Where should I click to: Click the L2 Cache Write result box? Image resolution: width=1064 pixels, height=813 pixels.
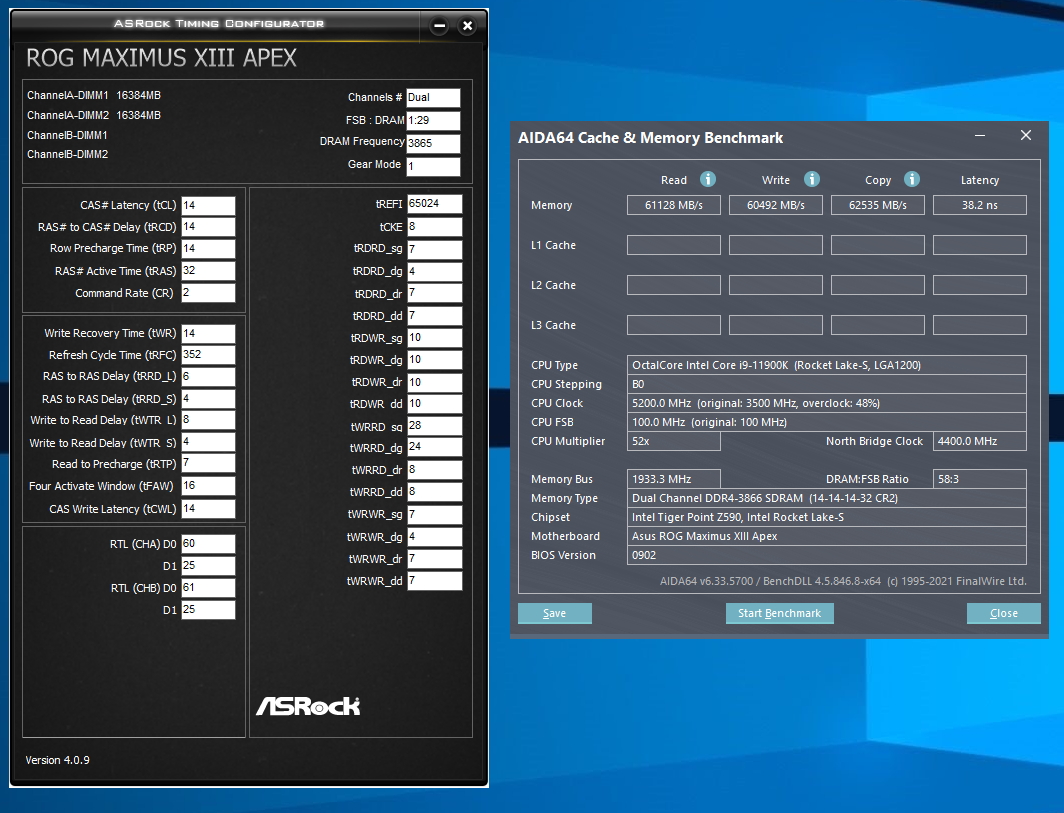(776, 285)
